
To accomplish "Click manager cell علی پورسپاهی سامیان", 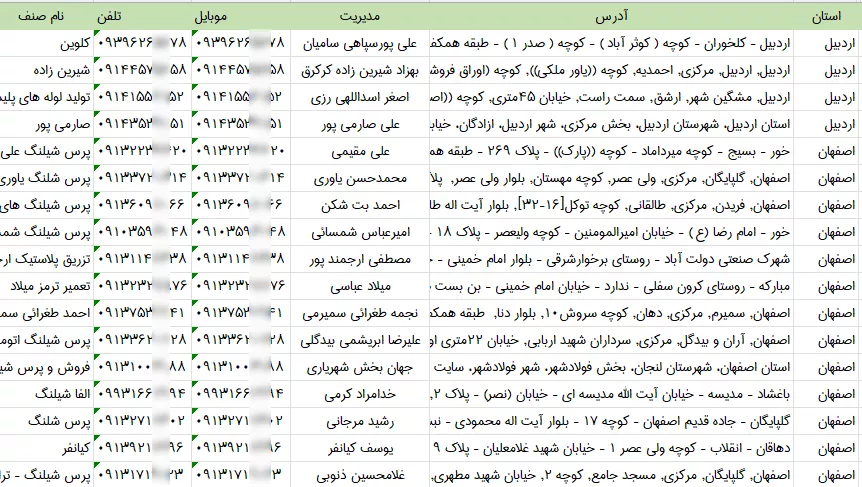I will 360,43.
